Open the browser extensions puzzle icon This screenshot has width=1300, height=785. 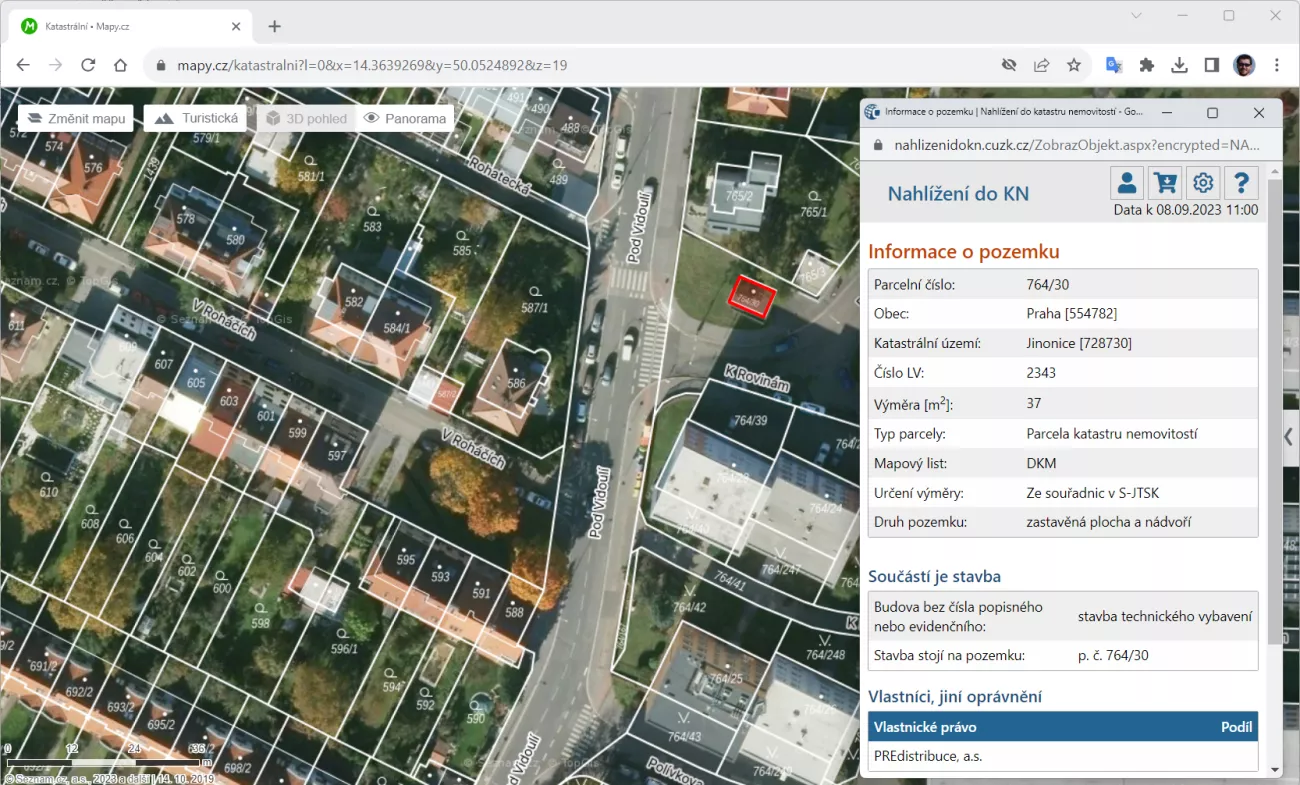point(1147,65)
